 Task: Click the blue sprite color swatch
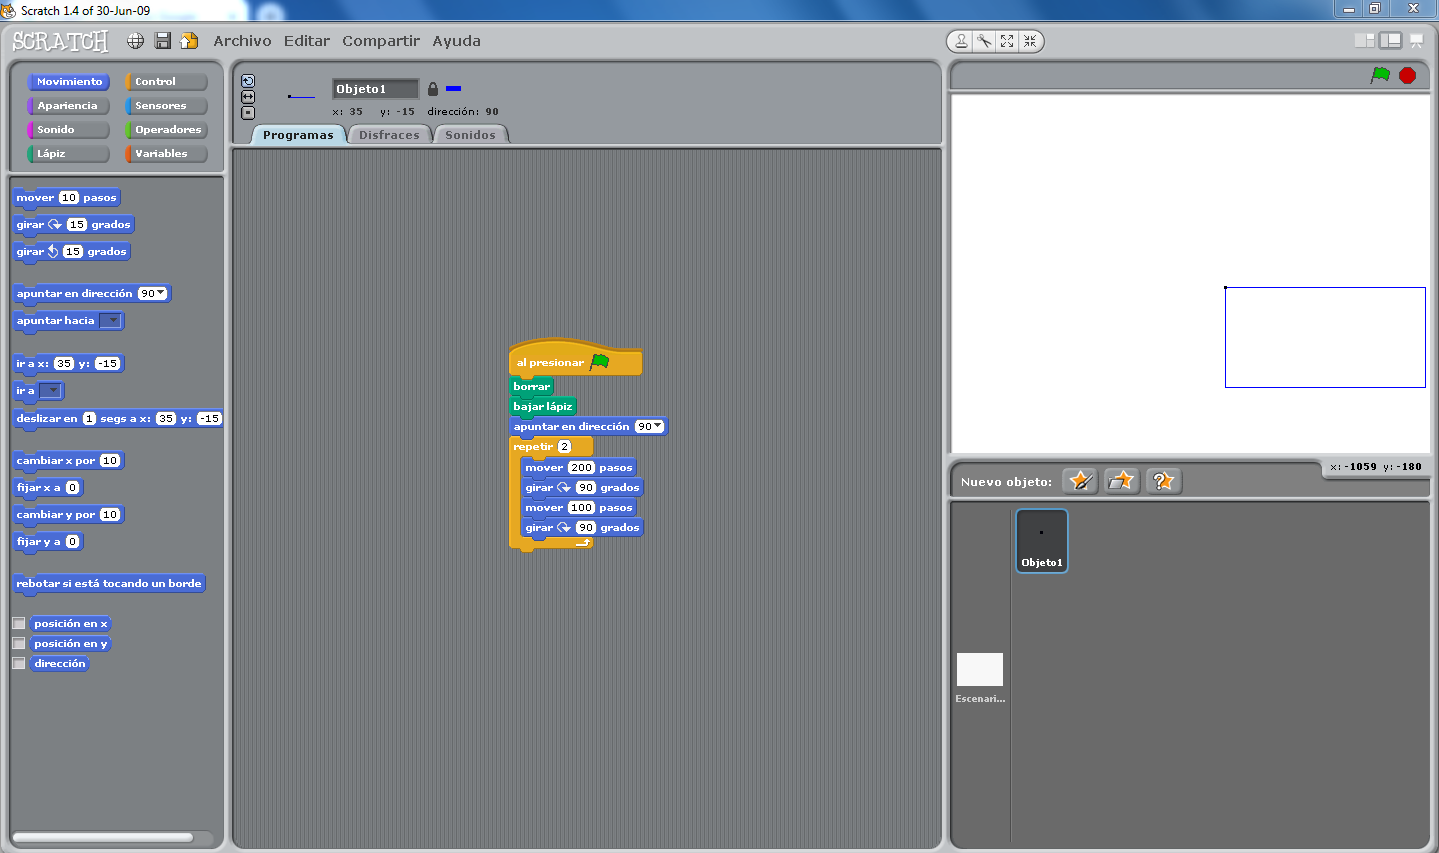pyautogui.click(x=454, y=88)
